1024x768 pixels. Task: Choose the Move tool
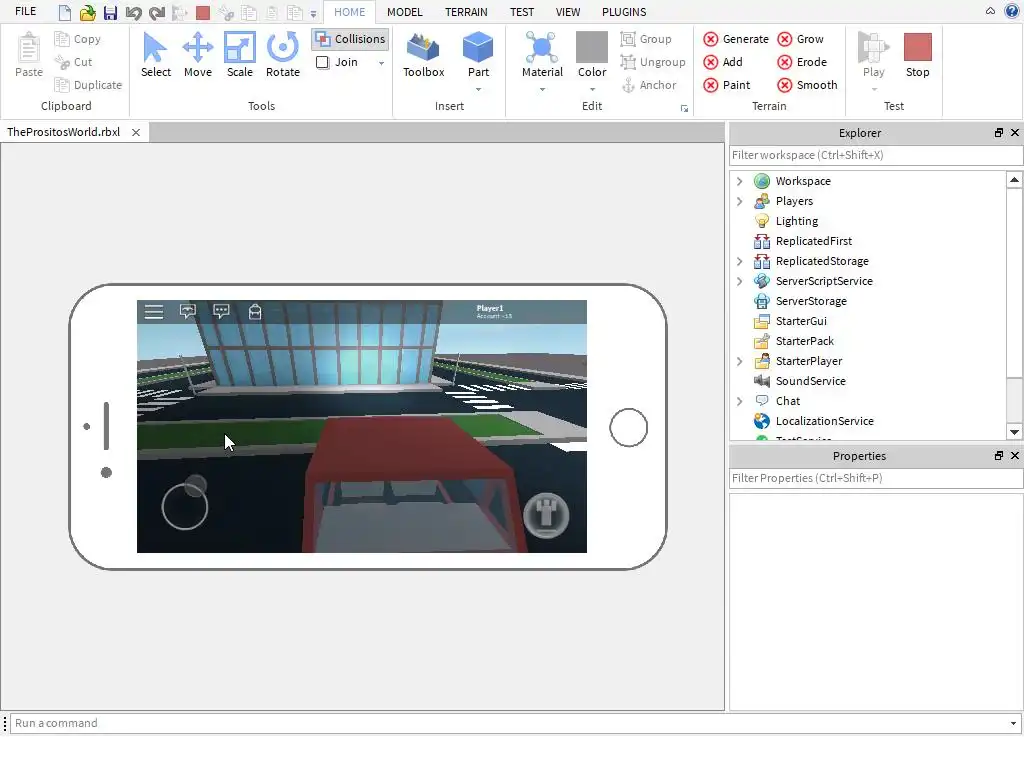(x=197, y=56)
